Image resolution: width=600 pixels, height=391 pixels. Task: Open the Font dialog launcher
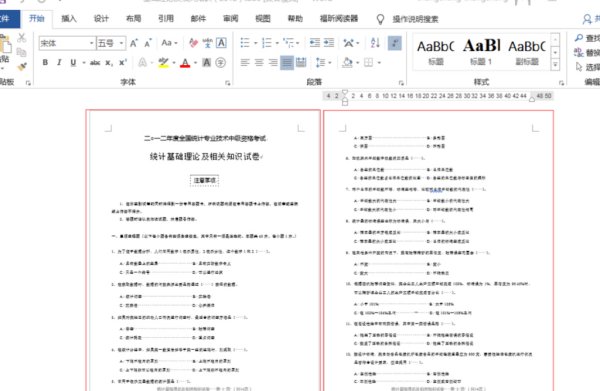(x=228, y=83)
